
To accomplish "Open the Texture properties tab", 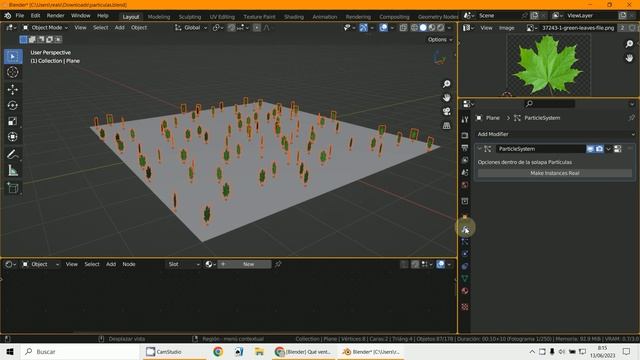I will pyautogui.click(x=465, y=307).
